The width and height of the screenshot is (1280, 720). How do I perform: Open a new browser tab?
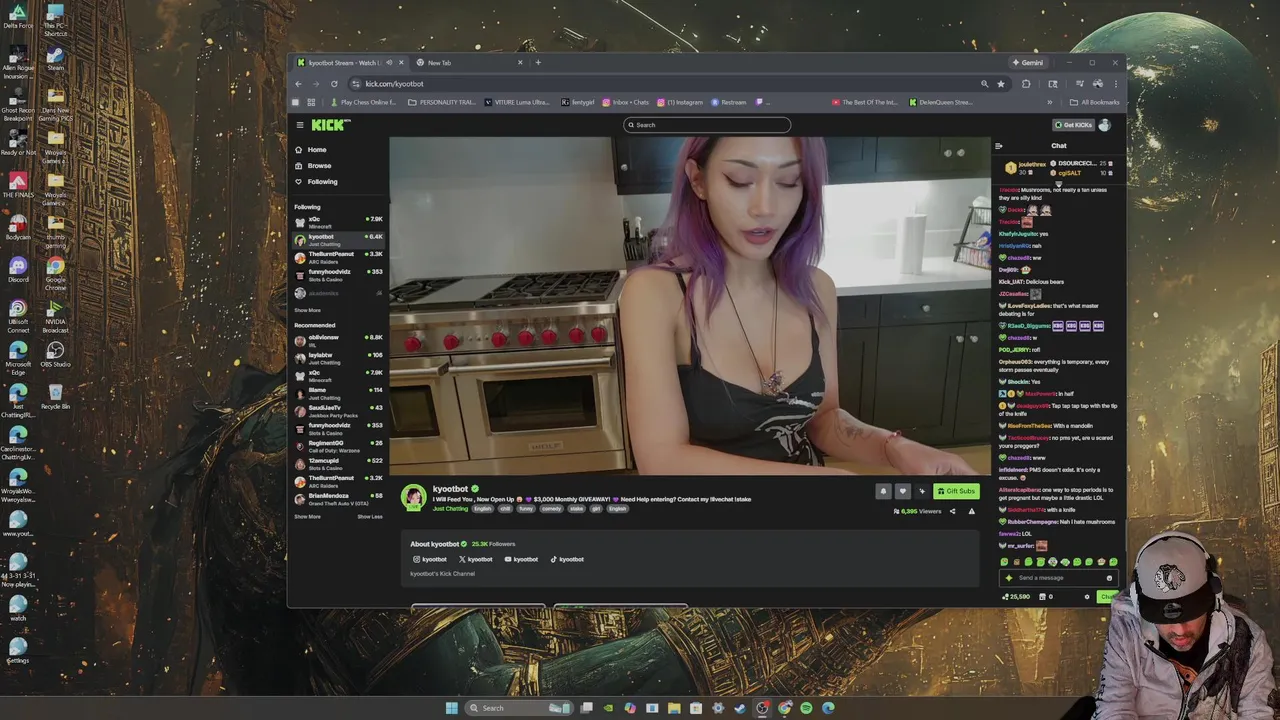[538, 62]
